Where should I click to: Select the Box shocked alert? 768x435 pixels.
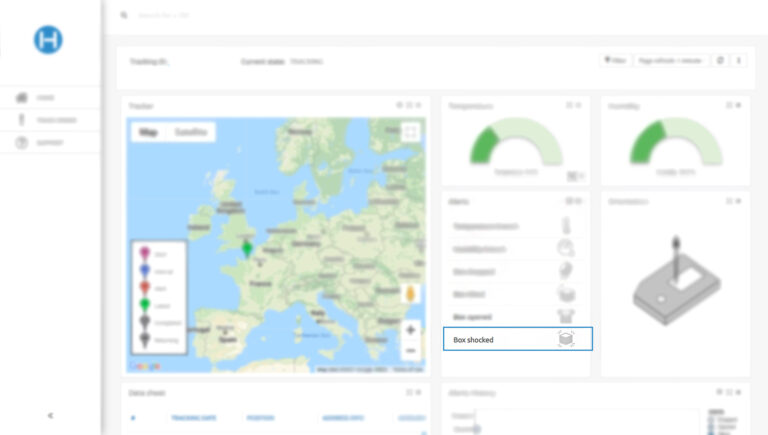518,339
